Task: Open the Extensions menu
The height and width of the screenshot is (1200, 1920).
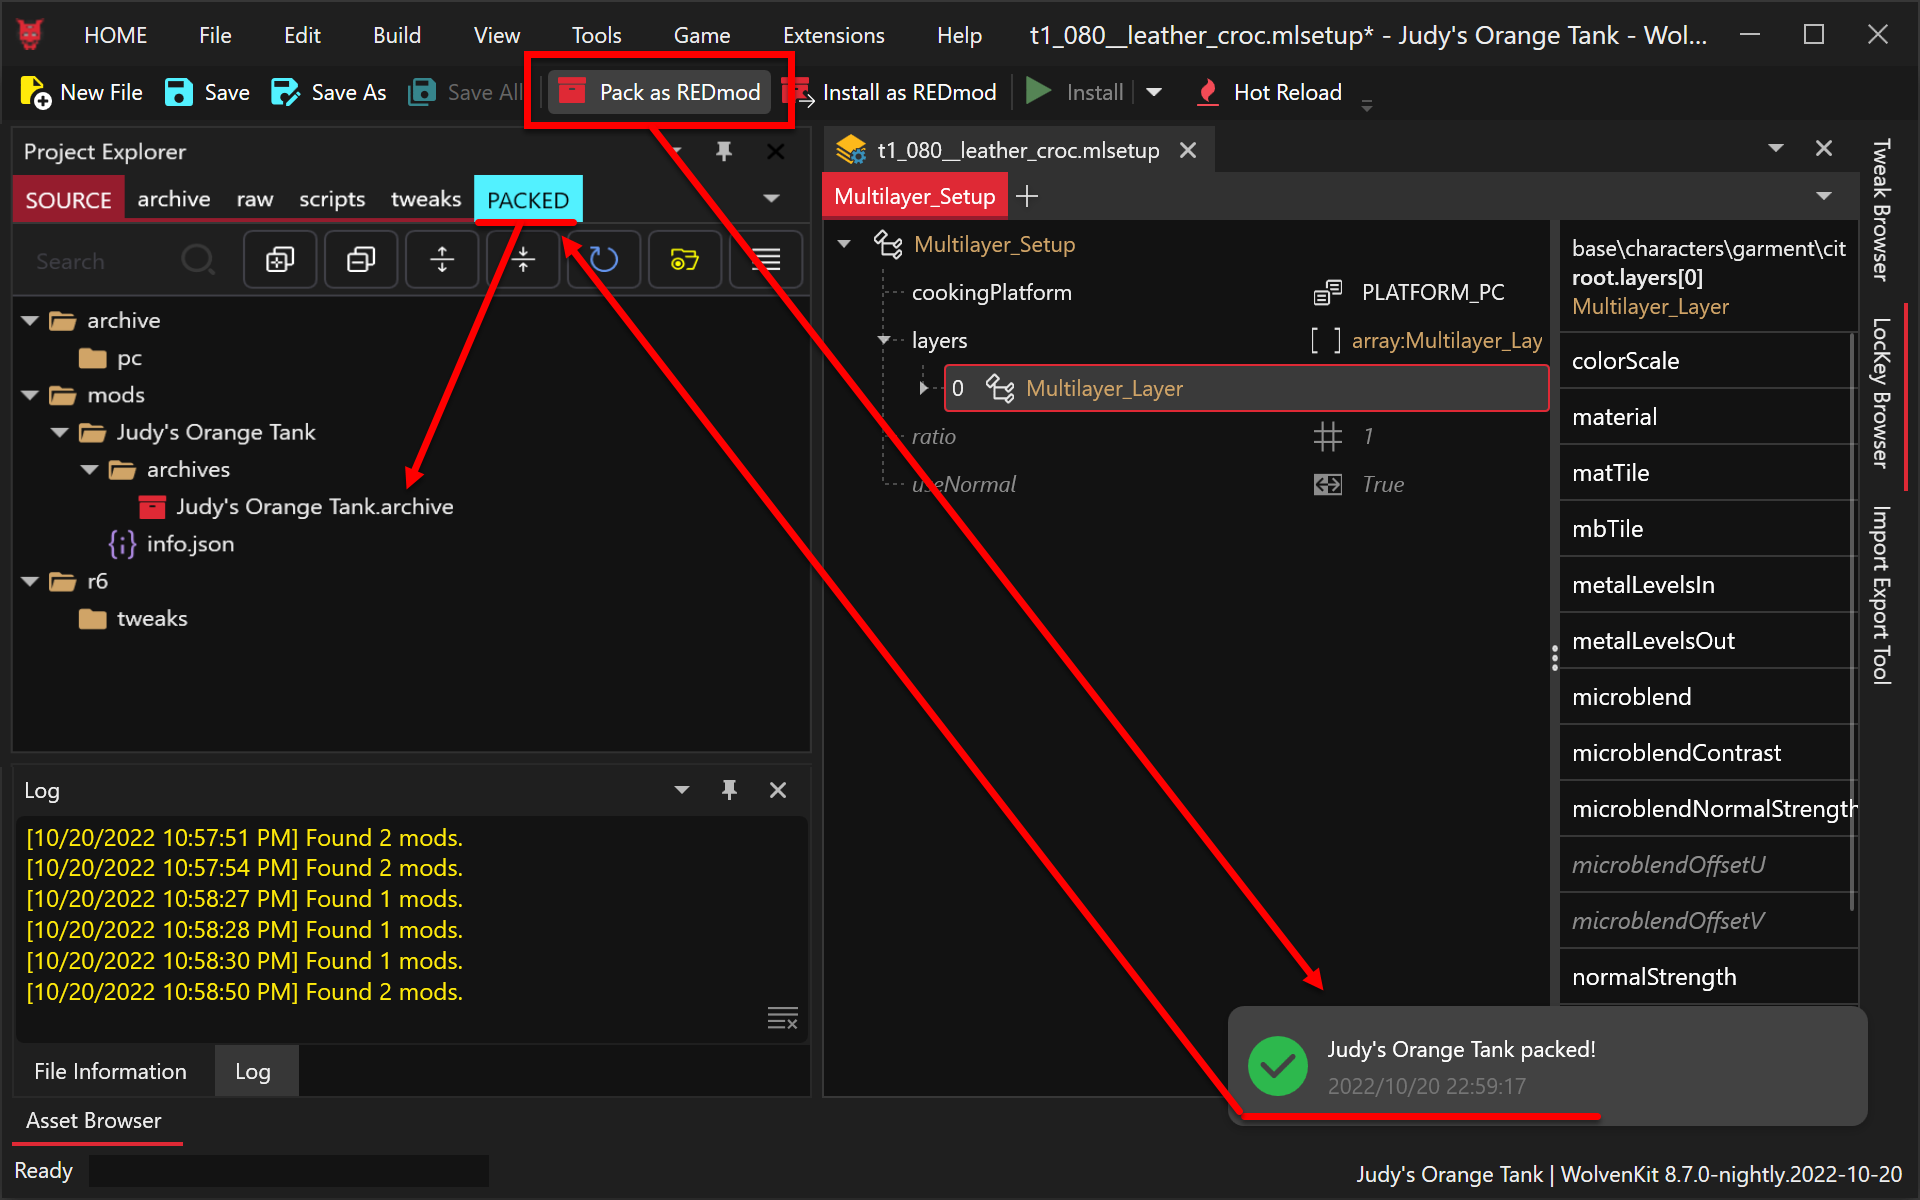Action: [833, 35]
